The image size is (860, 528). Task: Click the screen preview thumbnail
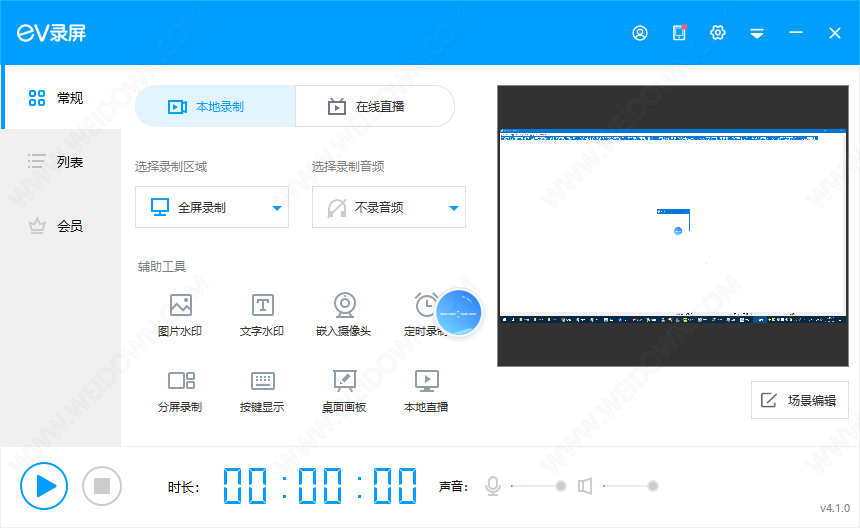click(673, 226)
